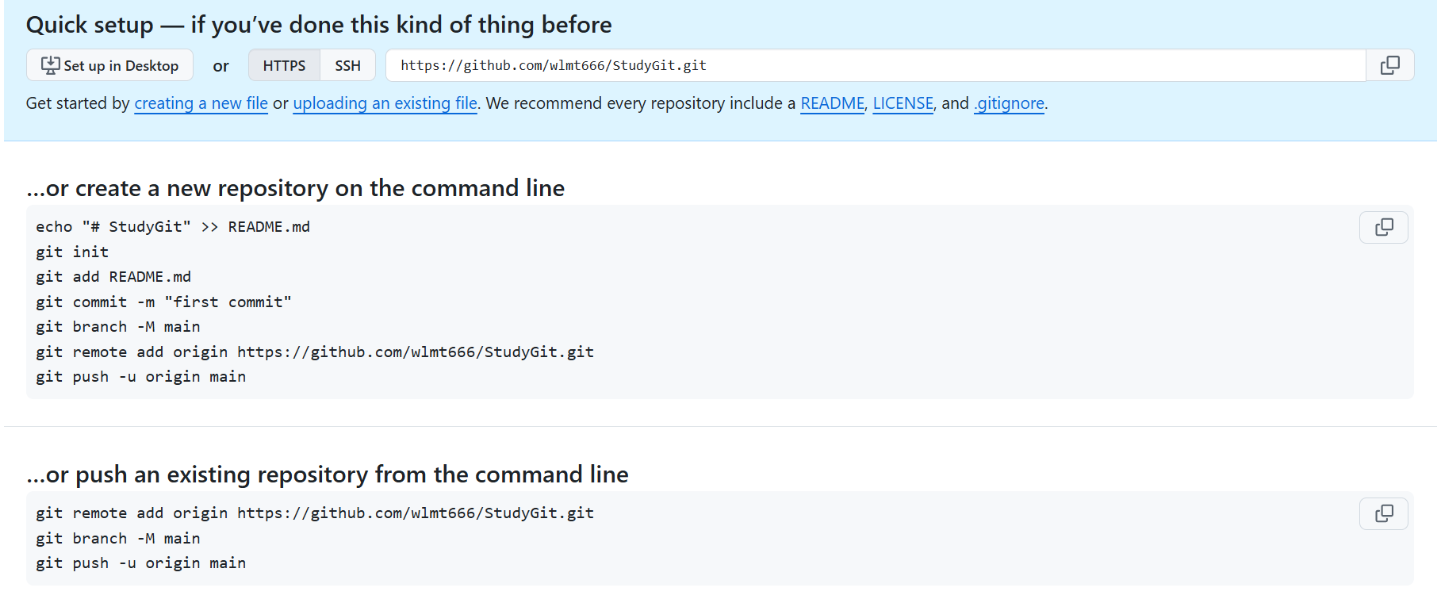Click the Quick setup heading
Image resolution: width=1437 pixels, height=602 pixels.
click(x=319, y=24)
